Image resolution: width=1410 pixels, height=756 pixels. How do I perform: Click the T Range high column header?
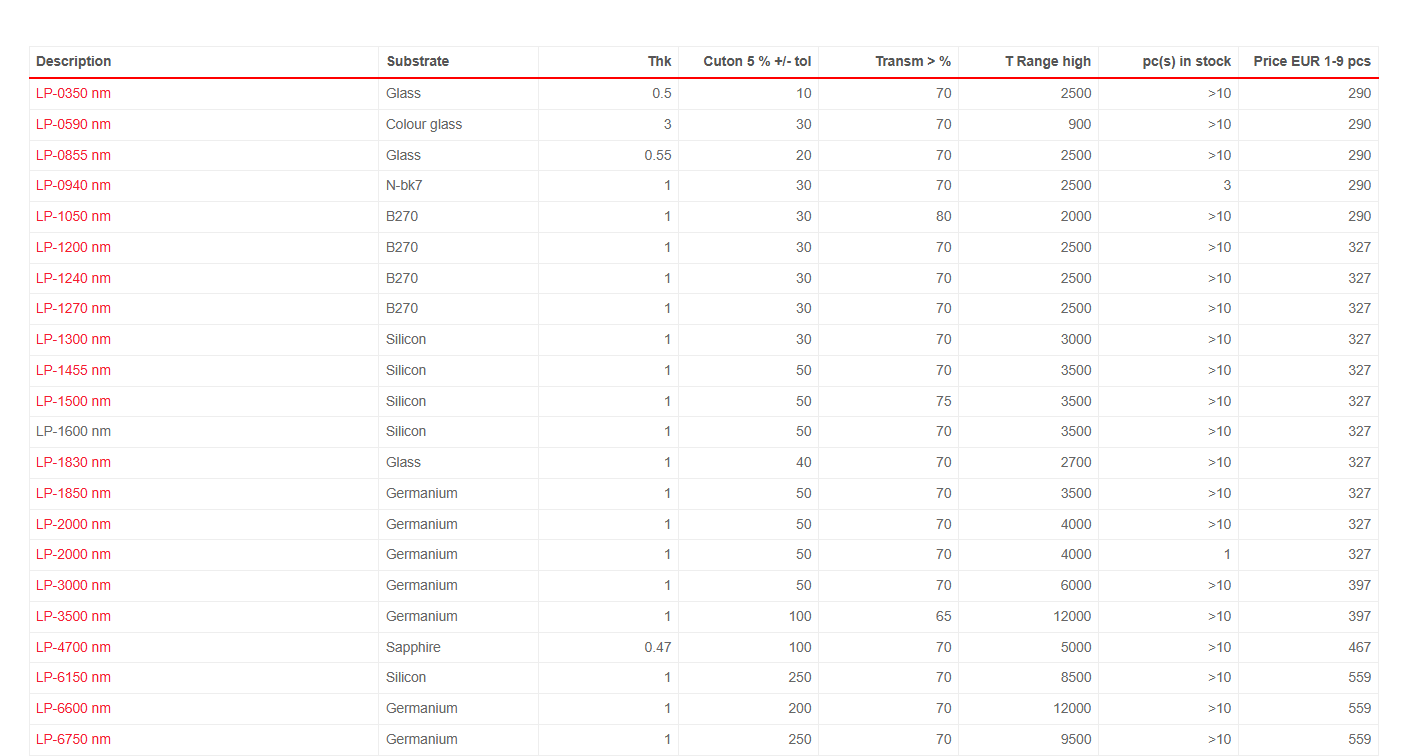tap(1048, 62)
